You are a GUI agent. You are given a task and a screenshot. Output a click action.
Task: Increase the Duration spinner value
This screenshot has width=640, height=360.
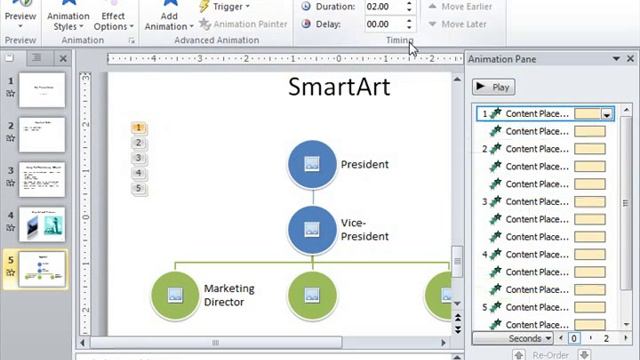tap(409, 3)
